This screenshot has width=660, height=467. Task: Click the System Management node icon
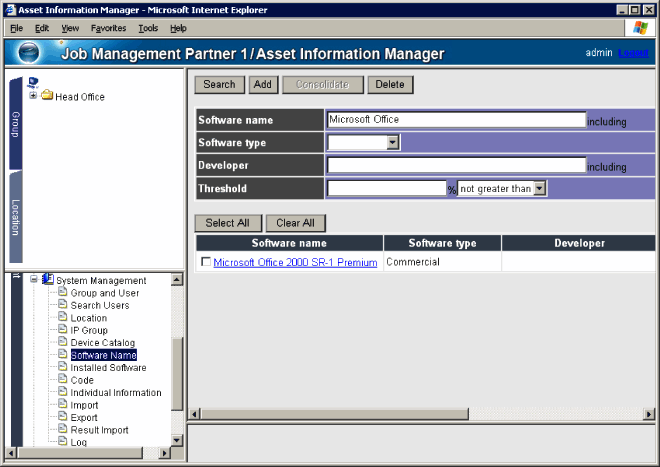click(47, 280)
